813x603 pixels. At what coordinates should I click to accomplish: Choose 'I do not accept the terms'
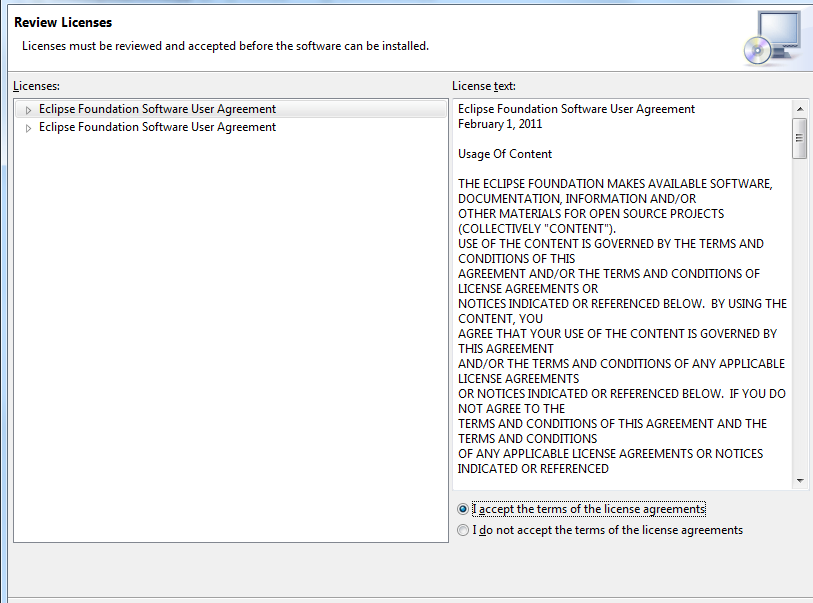462,530
